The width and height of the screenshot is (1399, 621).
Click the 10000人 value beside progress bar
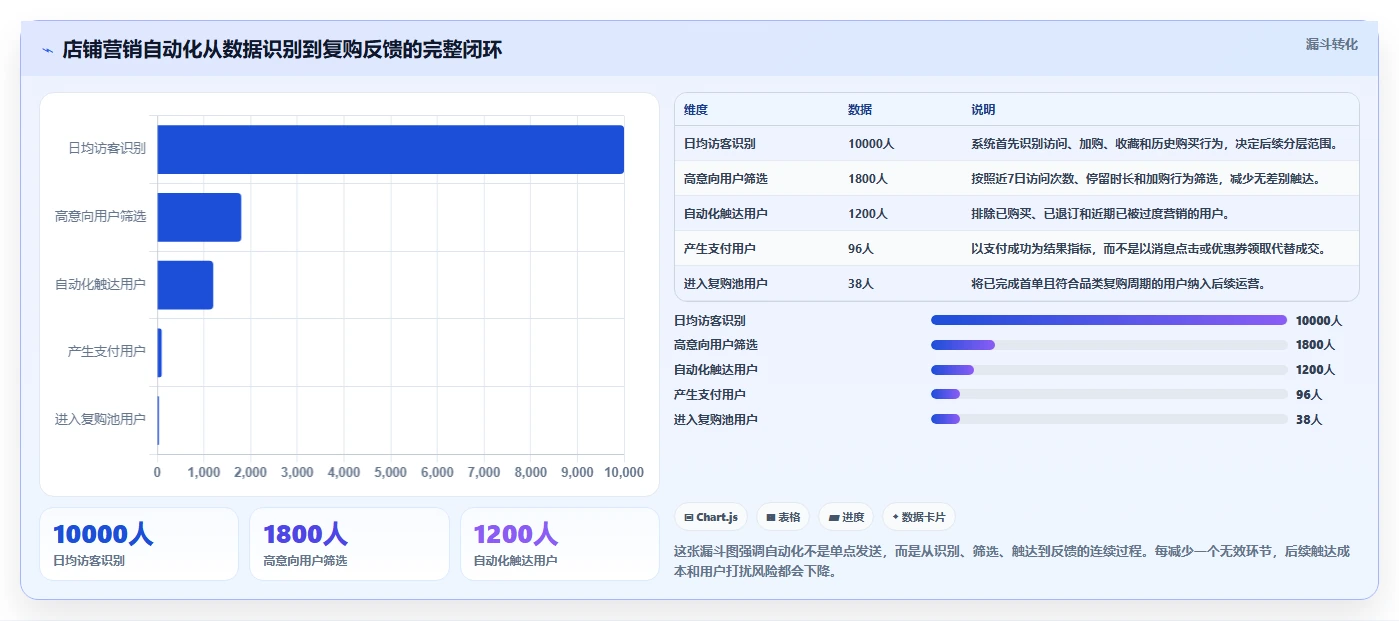(x=1319, y=321)
